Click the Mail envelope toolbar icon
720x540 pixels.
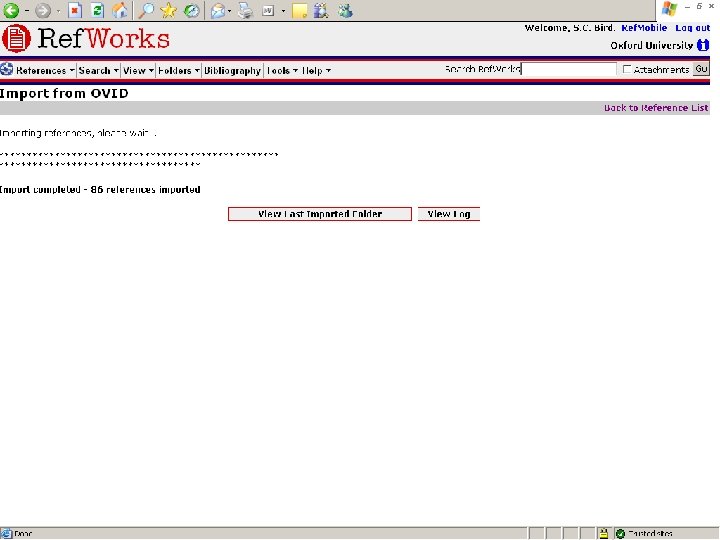tap(218, 10)
